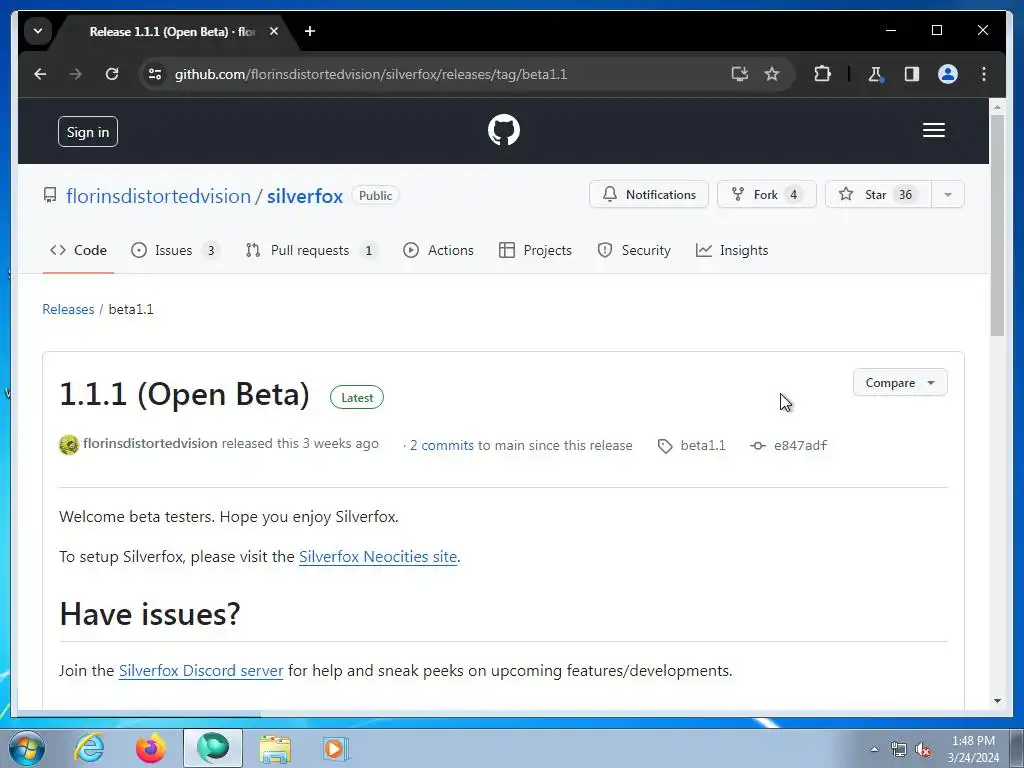
Task: Switch to the Issues tab
Action: pyautogui.click(x=175, y=250)
